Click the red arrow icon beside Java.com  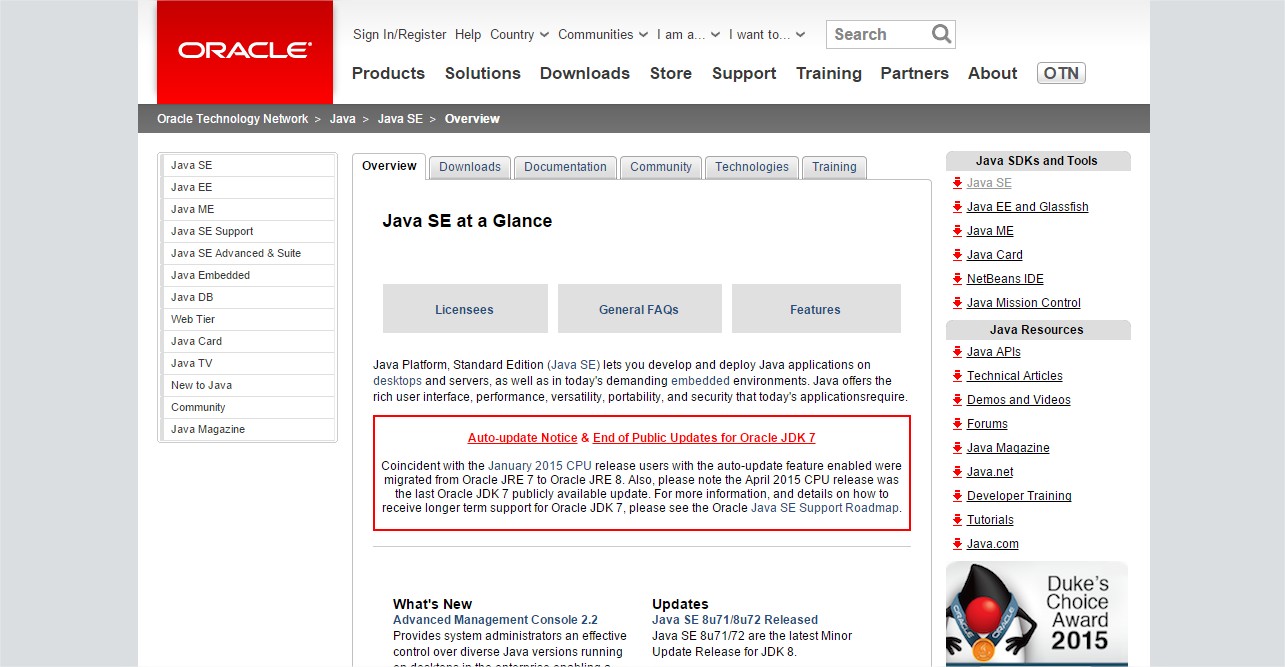tap(957, 544)
